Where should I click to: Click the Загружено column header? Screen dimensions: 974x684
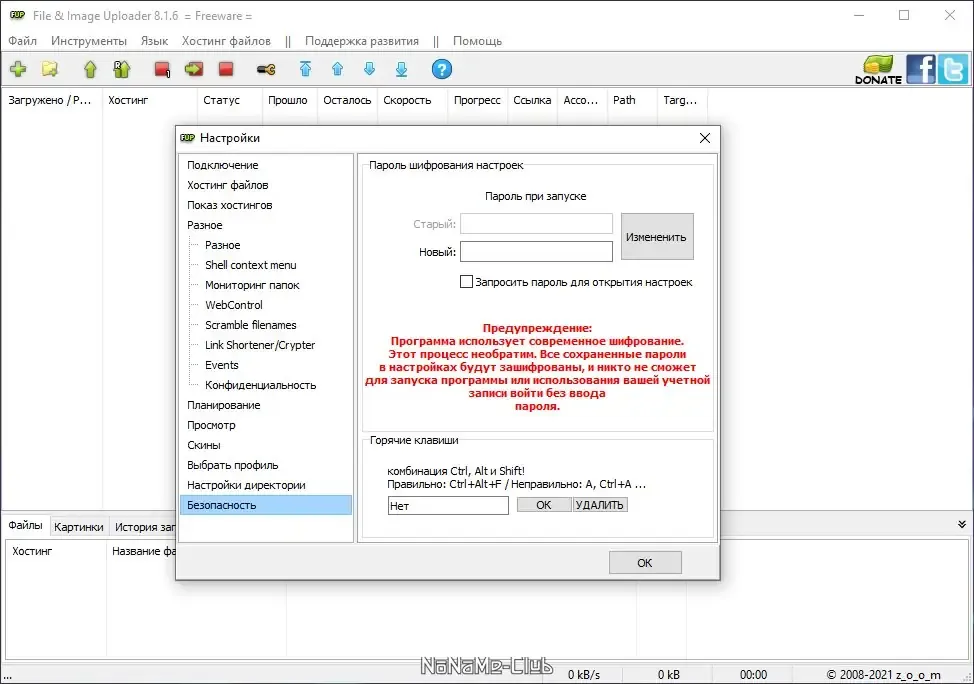click(x=50, y=100)
